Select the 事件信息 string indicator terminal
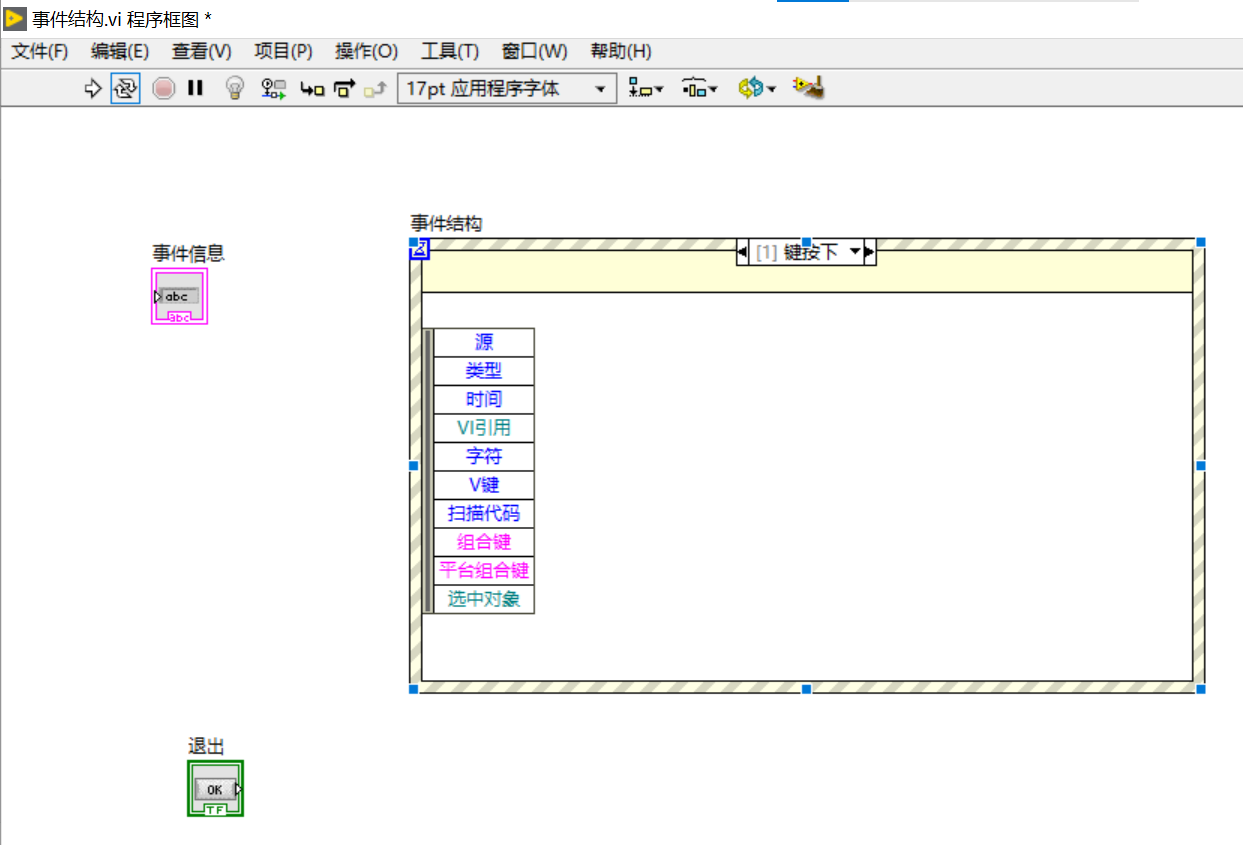Viewport: 1243px width, 845px height. point(180,296)
